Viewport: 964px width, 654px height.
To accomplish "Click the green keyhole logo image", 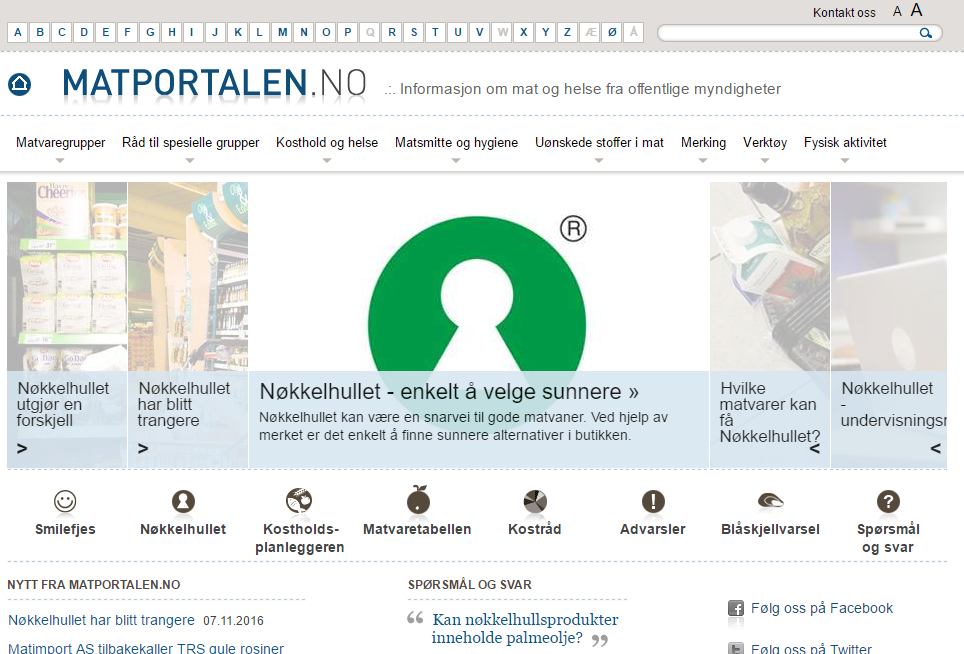I will click(477, 295).
